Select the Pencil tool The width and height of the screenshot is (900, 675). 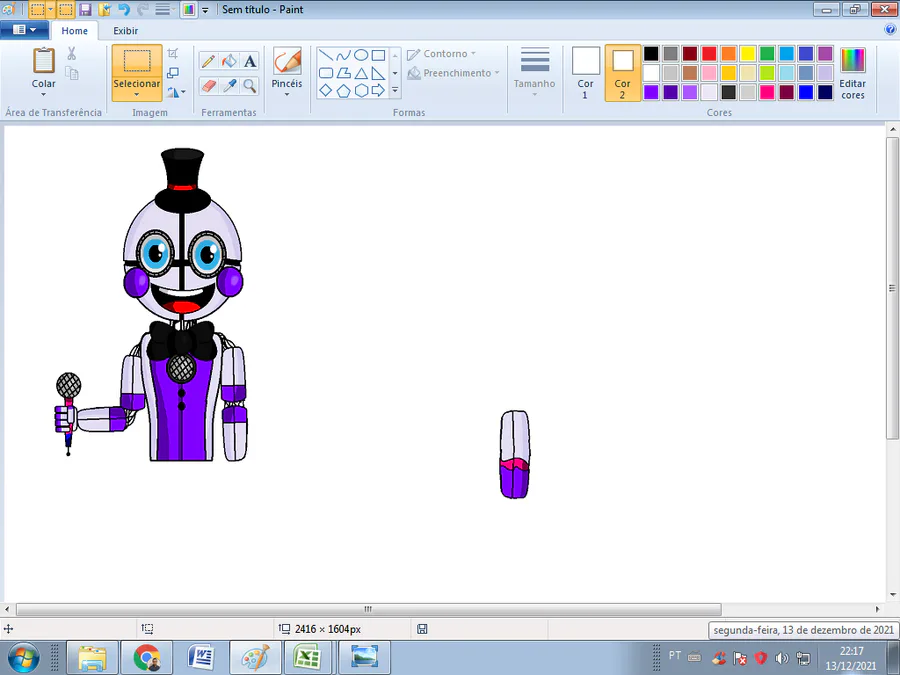pyautogui.click(x=208, y=61)
